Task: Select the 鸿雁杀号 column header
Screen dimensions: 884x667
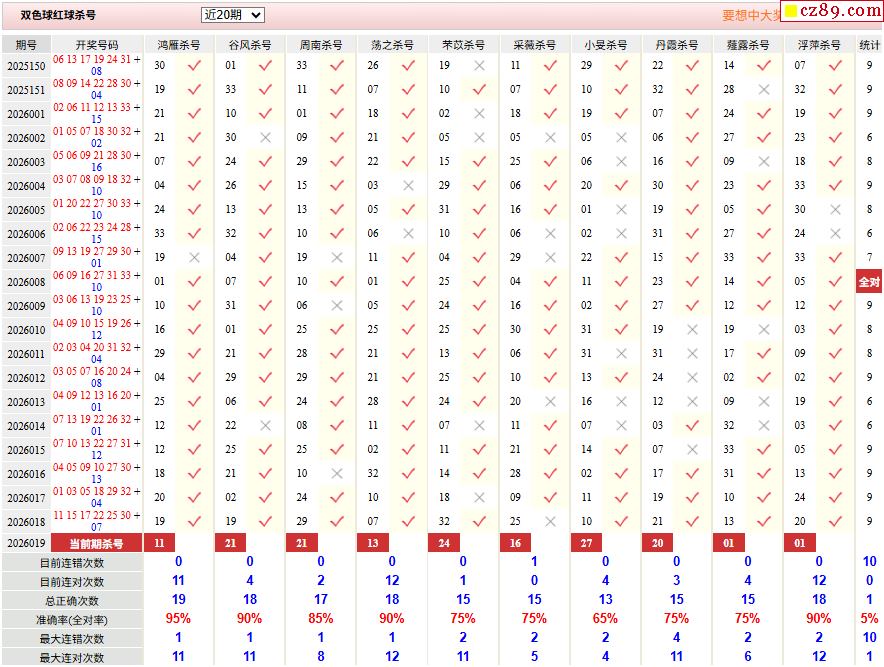Action: click(x=178, y=45)
